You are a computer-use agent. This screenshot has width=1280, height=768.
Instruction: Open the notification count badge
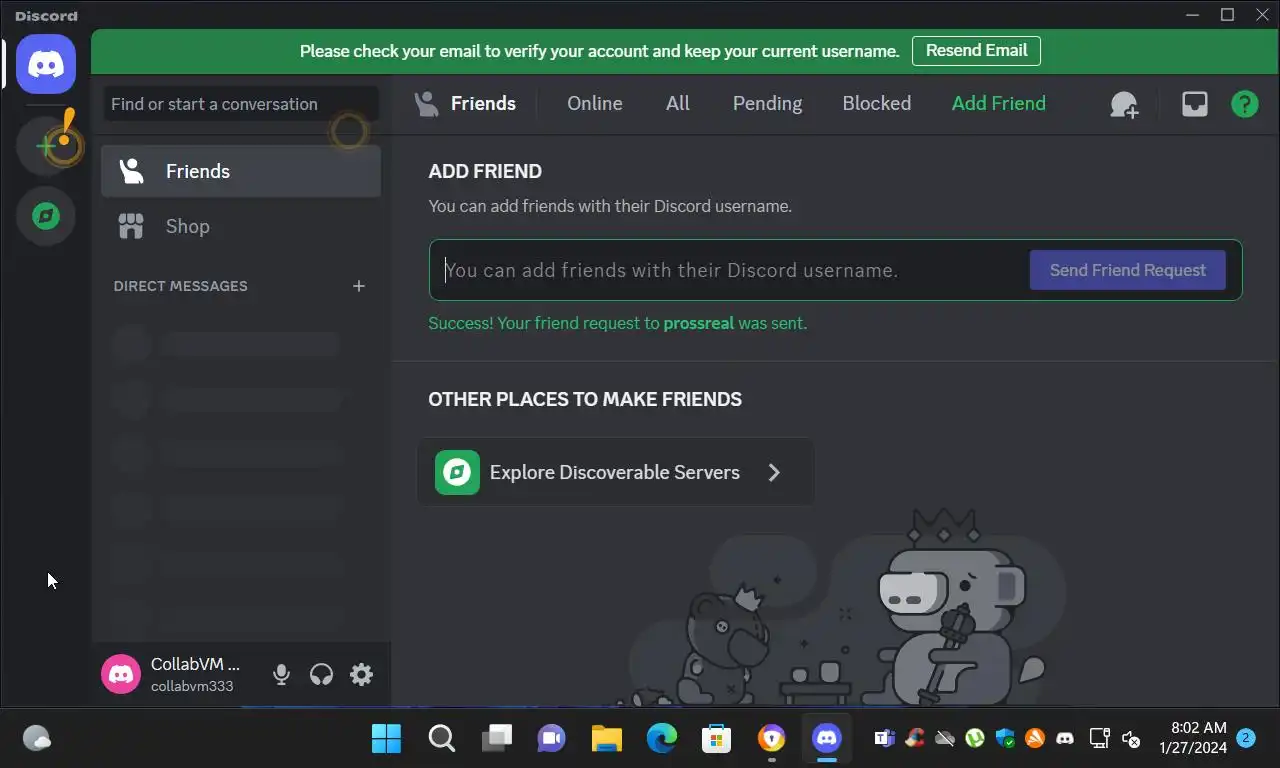(1246, 738)
